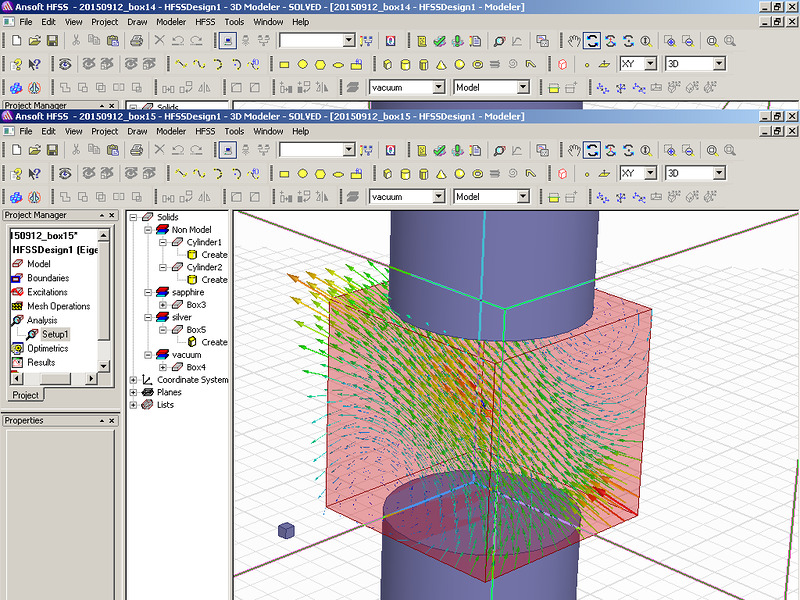800x600 pixels.
Task: Toggle the object select mode button in front window
Action: click(x=228, y=150)
